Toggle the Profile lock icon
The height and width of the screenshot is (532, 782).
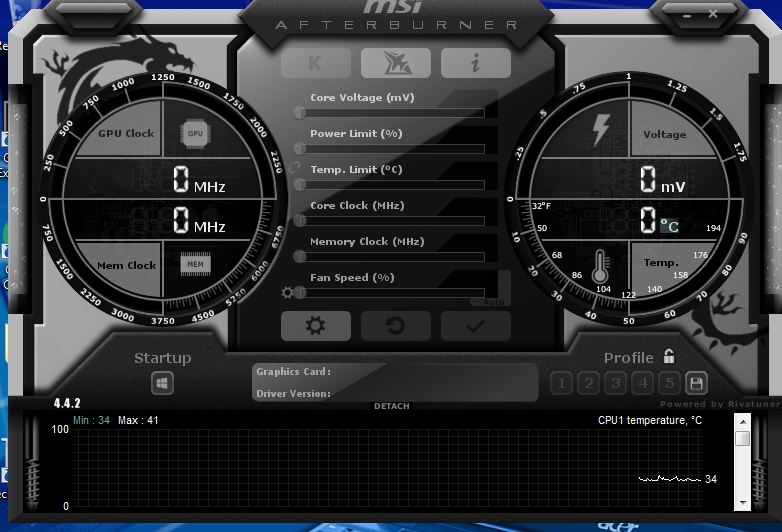[x=668, y=356]
